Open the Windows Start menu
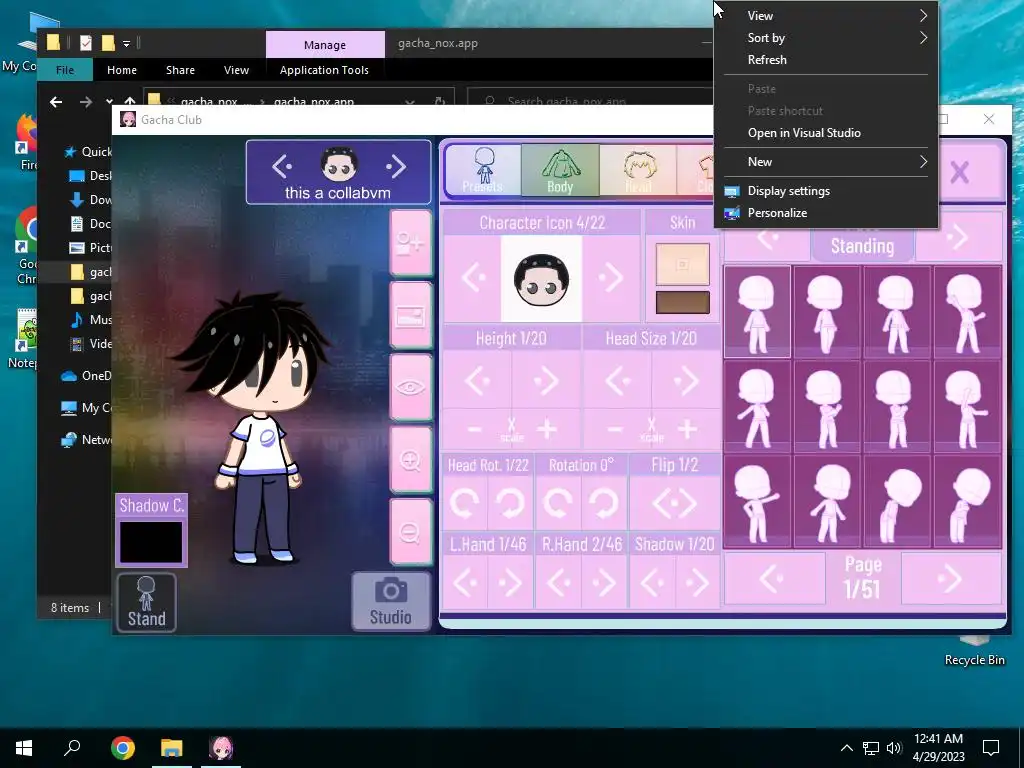This screenshot has width=1024, height=768. click(x=24, y=748)
